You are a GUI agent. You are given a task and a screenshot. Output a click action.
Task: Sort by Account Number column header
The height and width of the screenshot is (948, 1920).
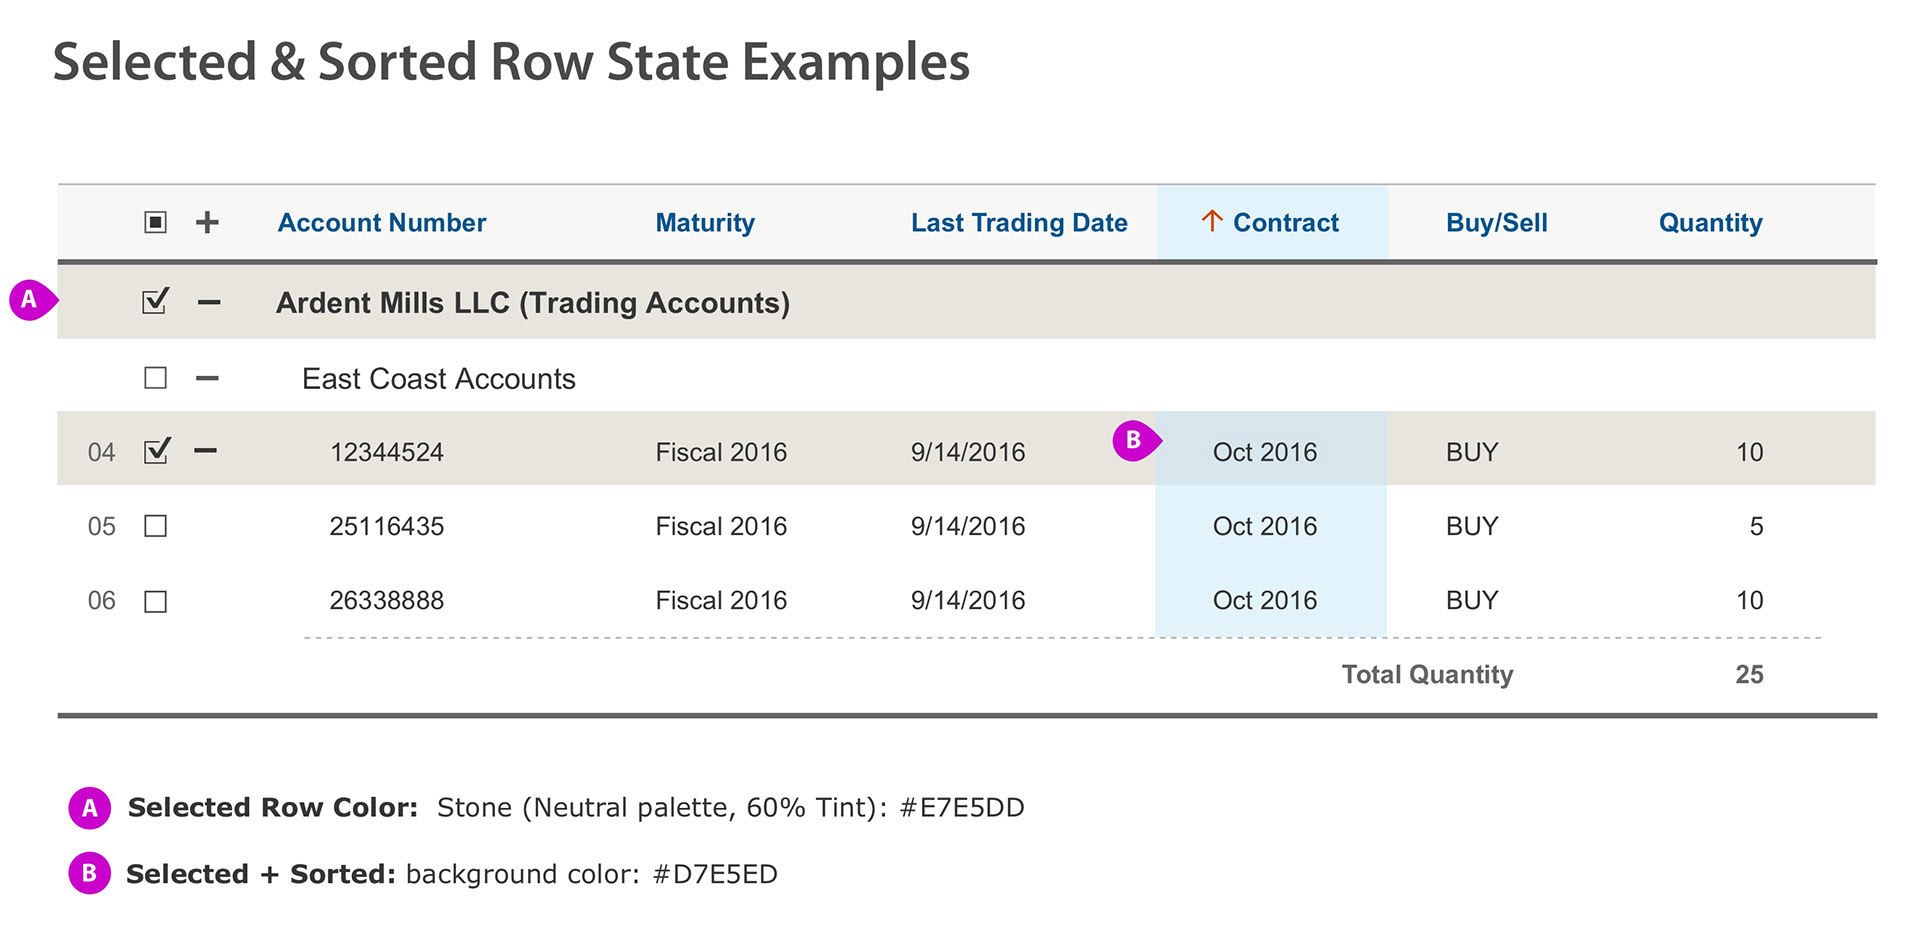tap(382, 223)
